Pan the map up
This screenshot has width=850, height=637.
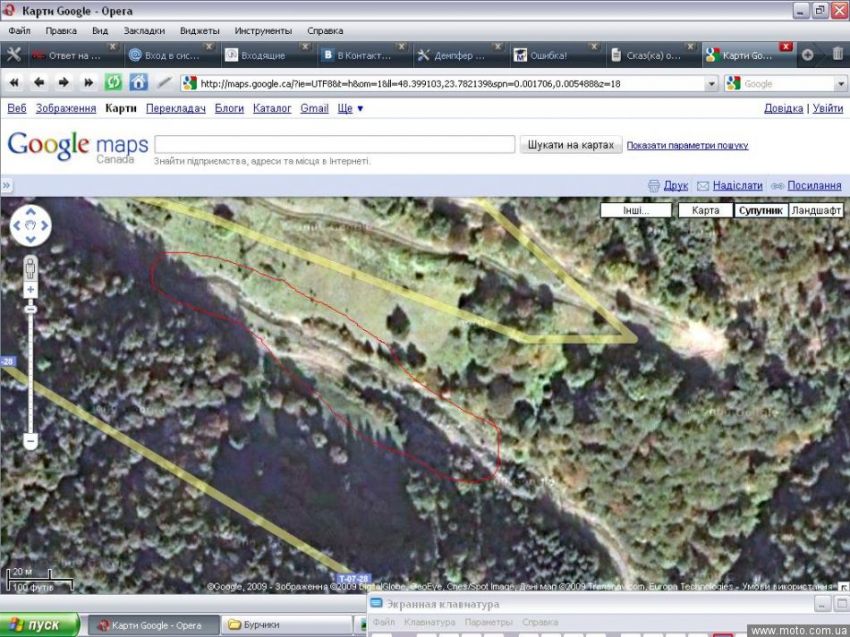point(30,212)
